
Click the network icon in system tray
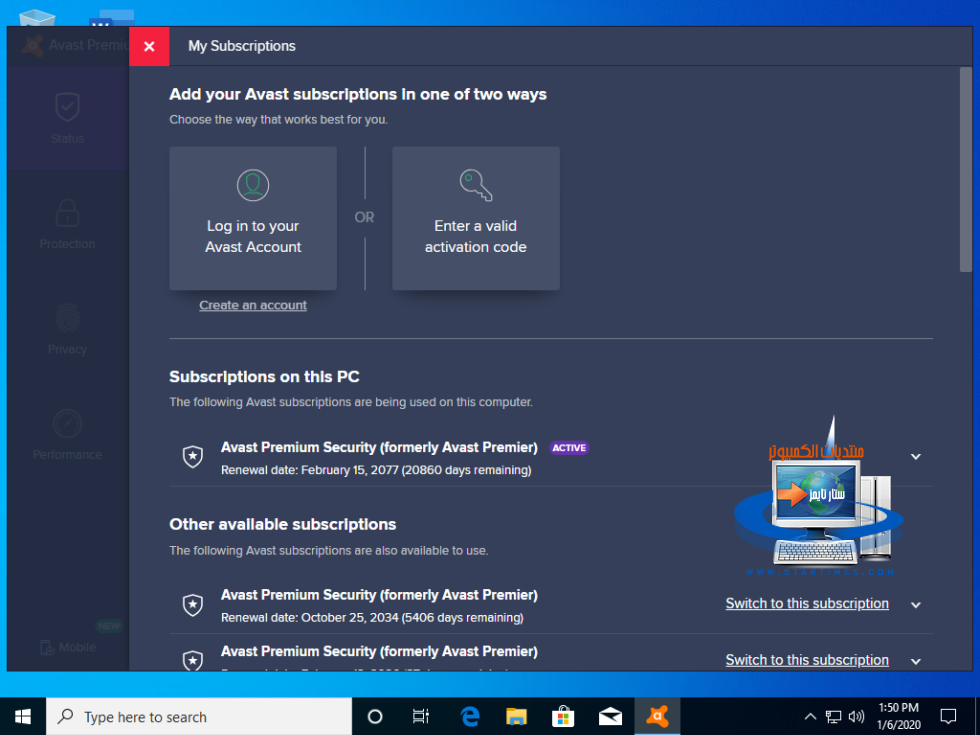tap(833, 716)
